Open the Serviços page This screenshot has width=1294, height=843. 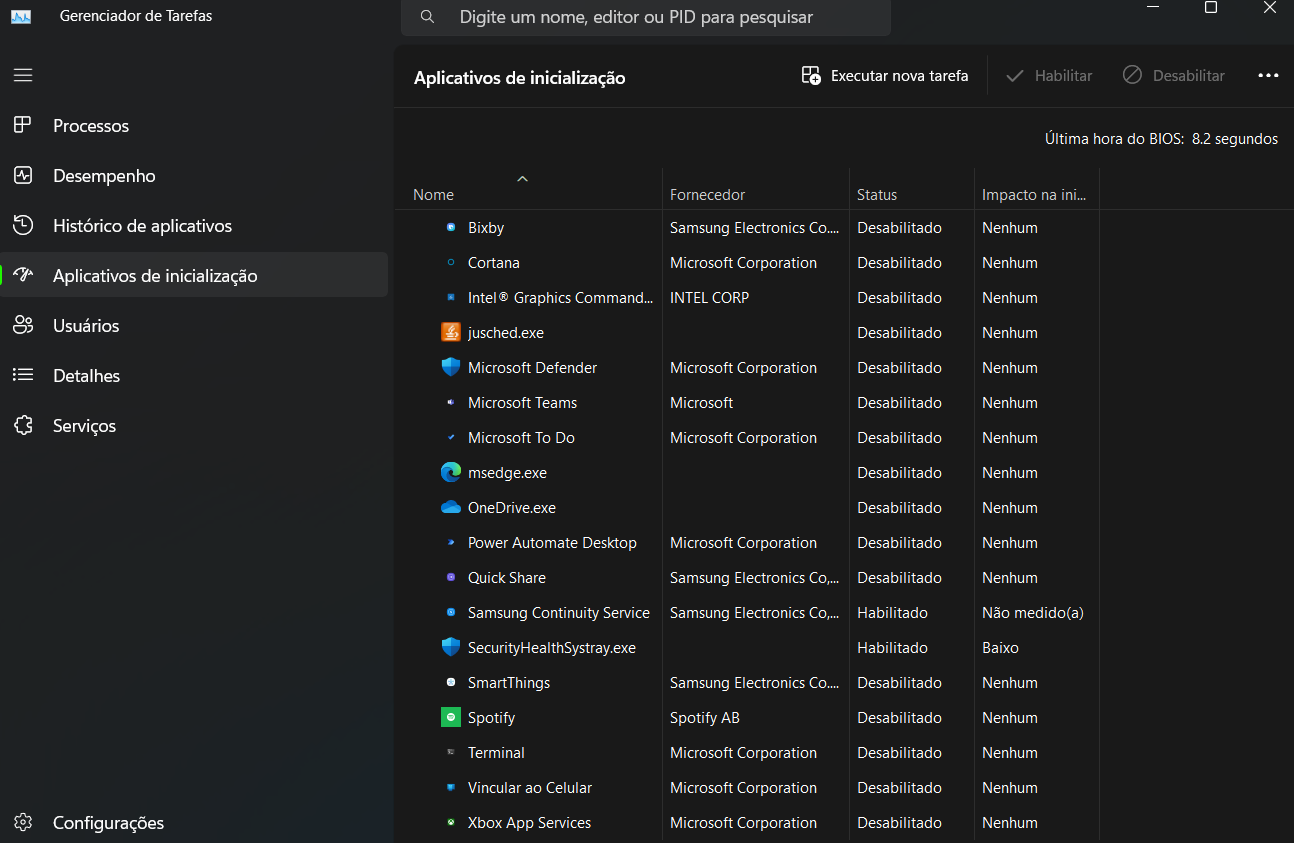194,425
